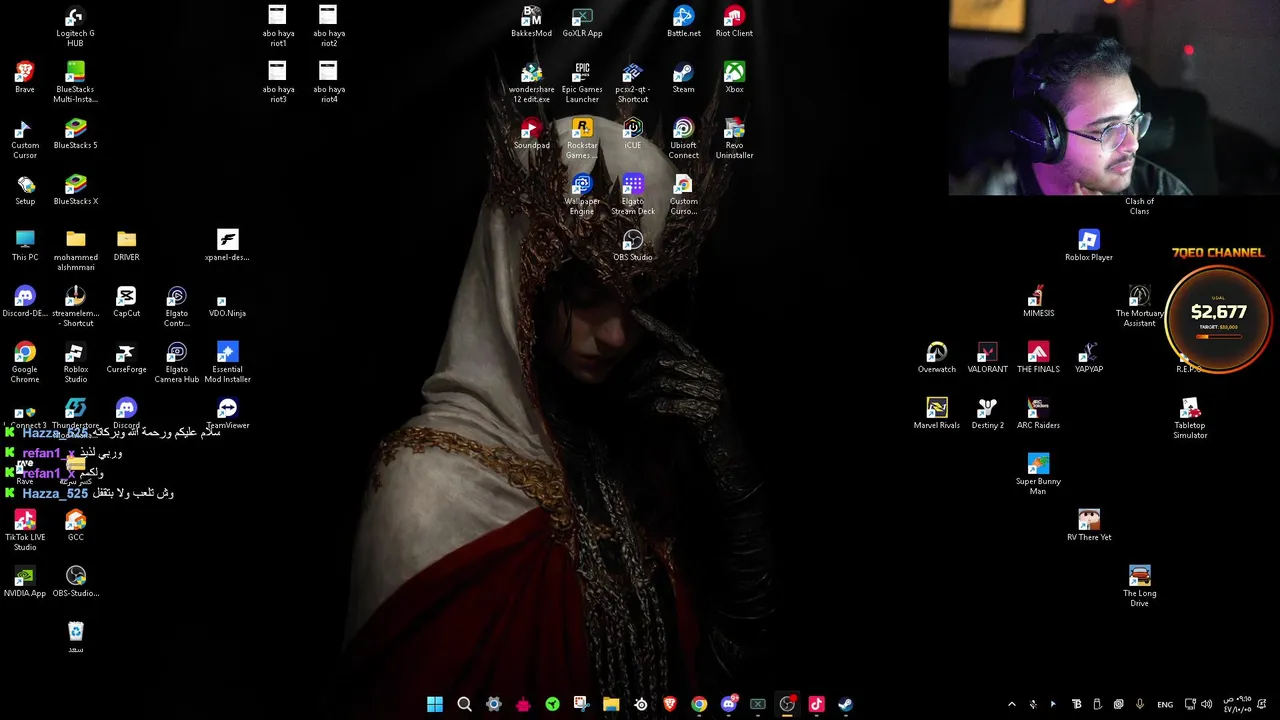Select the BlueStacks X desktop icon
Image resolution: width=1280 pixels, height=720 pixels.
[75, 190]
